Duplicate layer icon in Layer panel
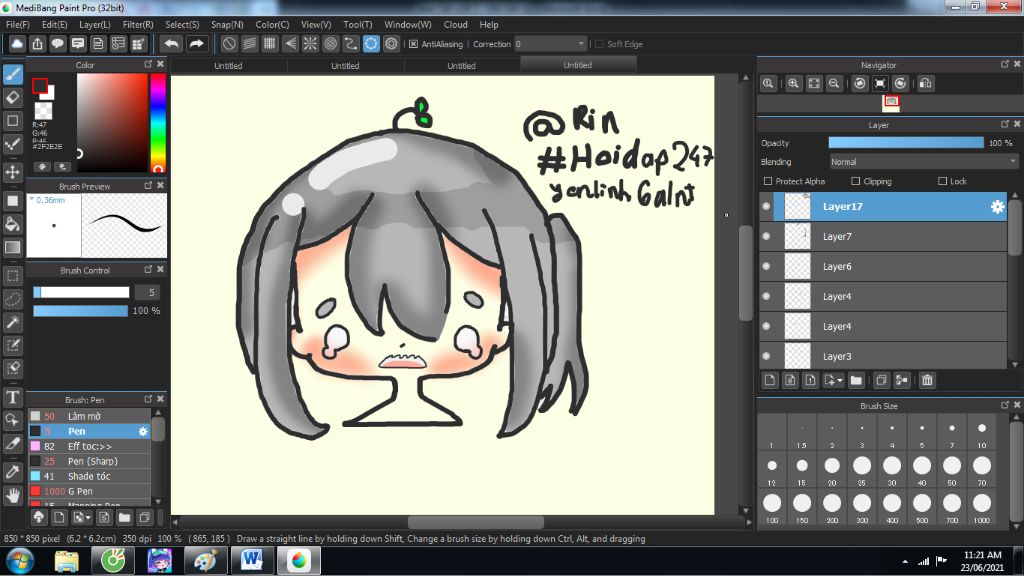 tap(881, 380)
